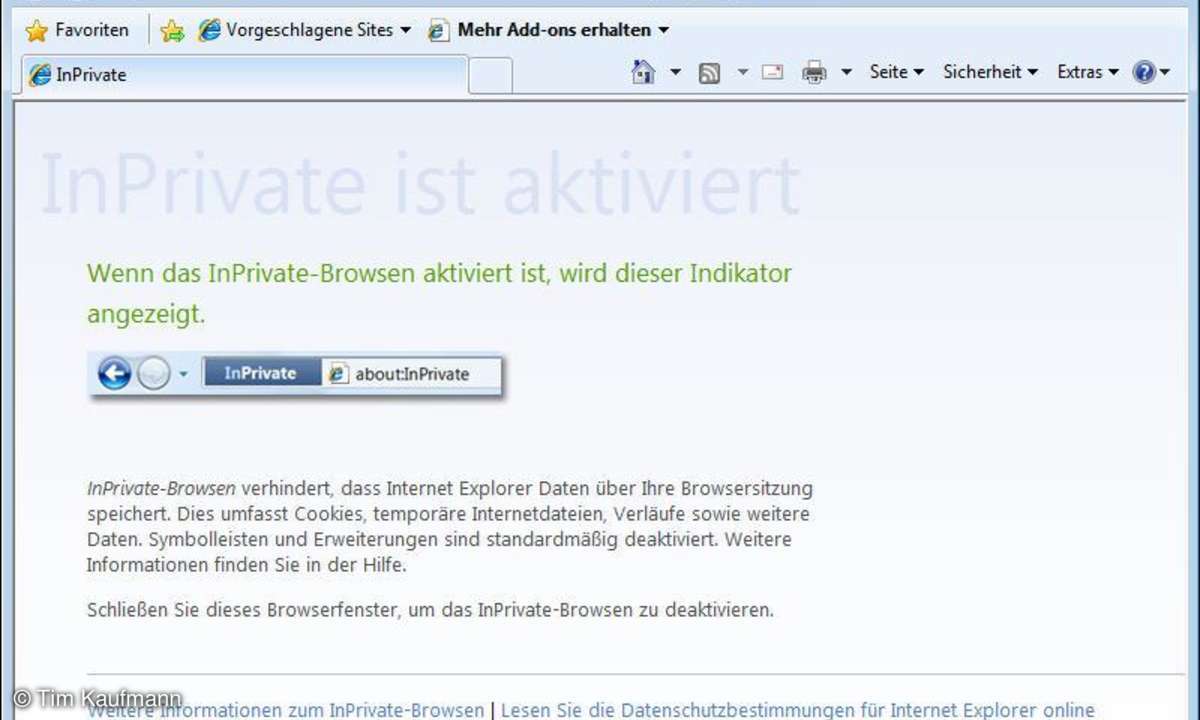Screen dimensions: 1200x720
Task: Print the page with printer icon
Action: pos(815,72)
